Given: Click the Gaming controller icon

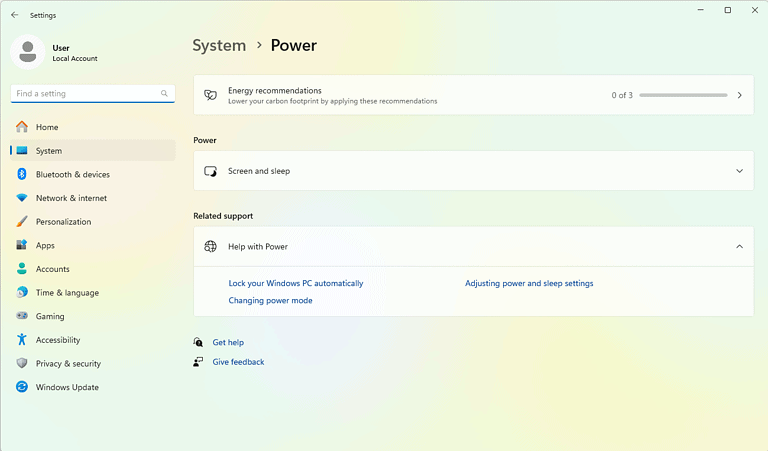Looking at the screenshot, I should [x=22, y=316].
